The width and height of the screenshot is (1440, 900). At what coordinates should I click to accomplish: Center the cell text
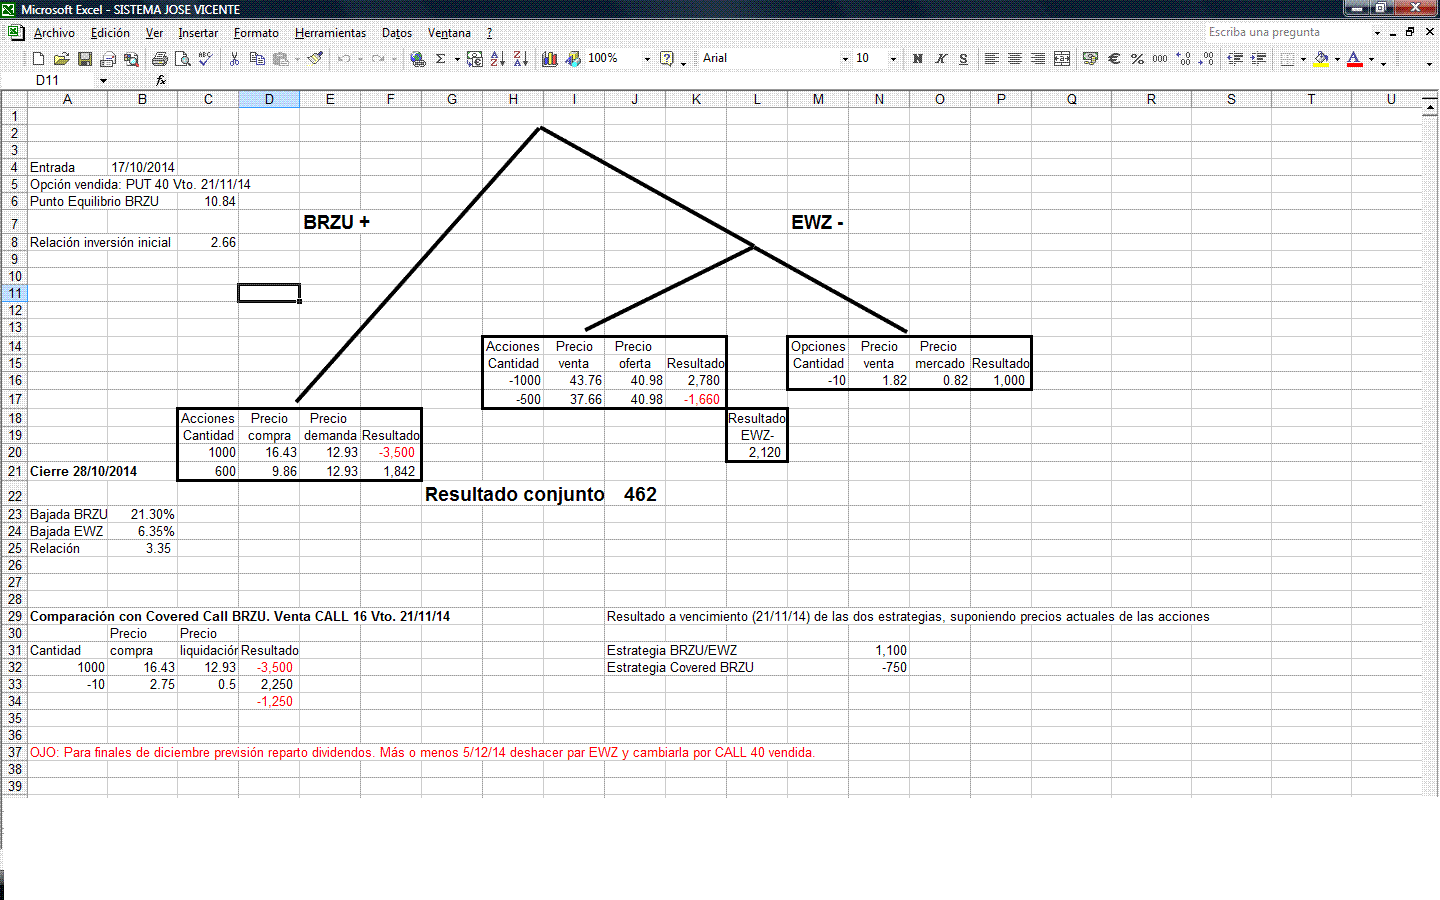[x=1015, y=59]
